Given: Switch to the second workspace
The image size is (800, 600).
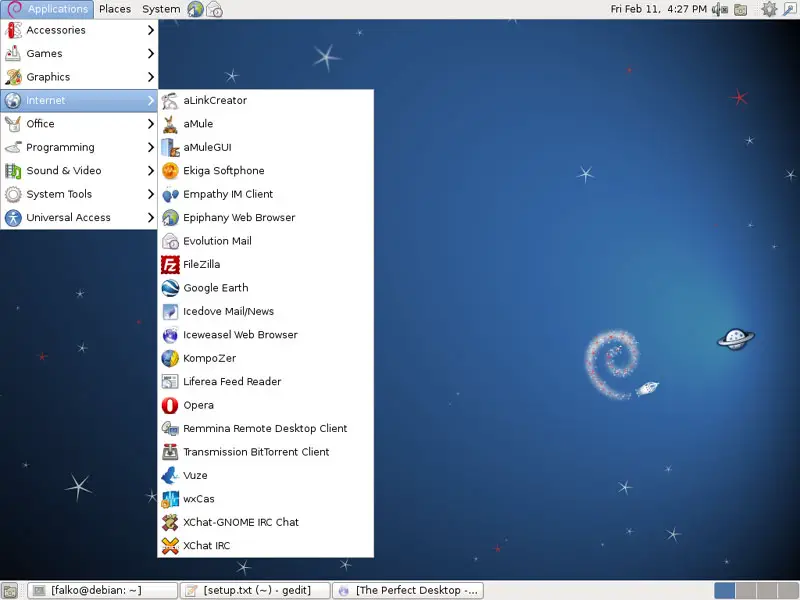Looking at the screenshot, I should click(x=746, y=591).
